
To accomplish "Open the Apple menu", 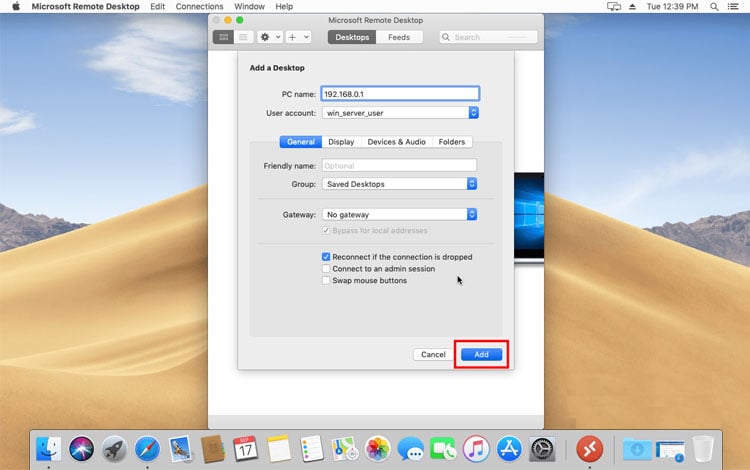I will (x=16, y=6).
